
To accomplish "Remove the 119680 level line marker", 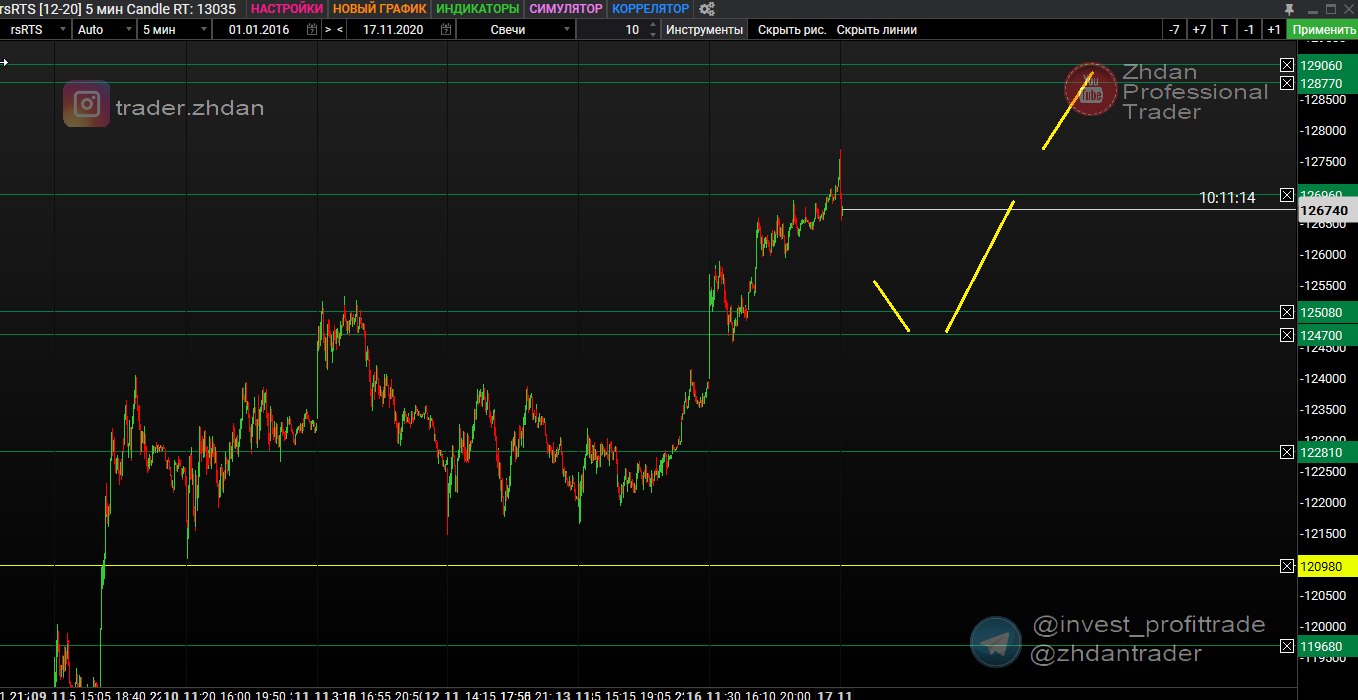I will coord(1287,647).
